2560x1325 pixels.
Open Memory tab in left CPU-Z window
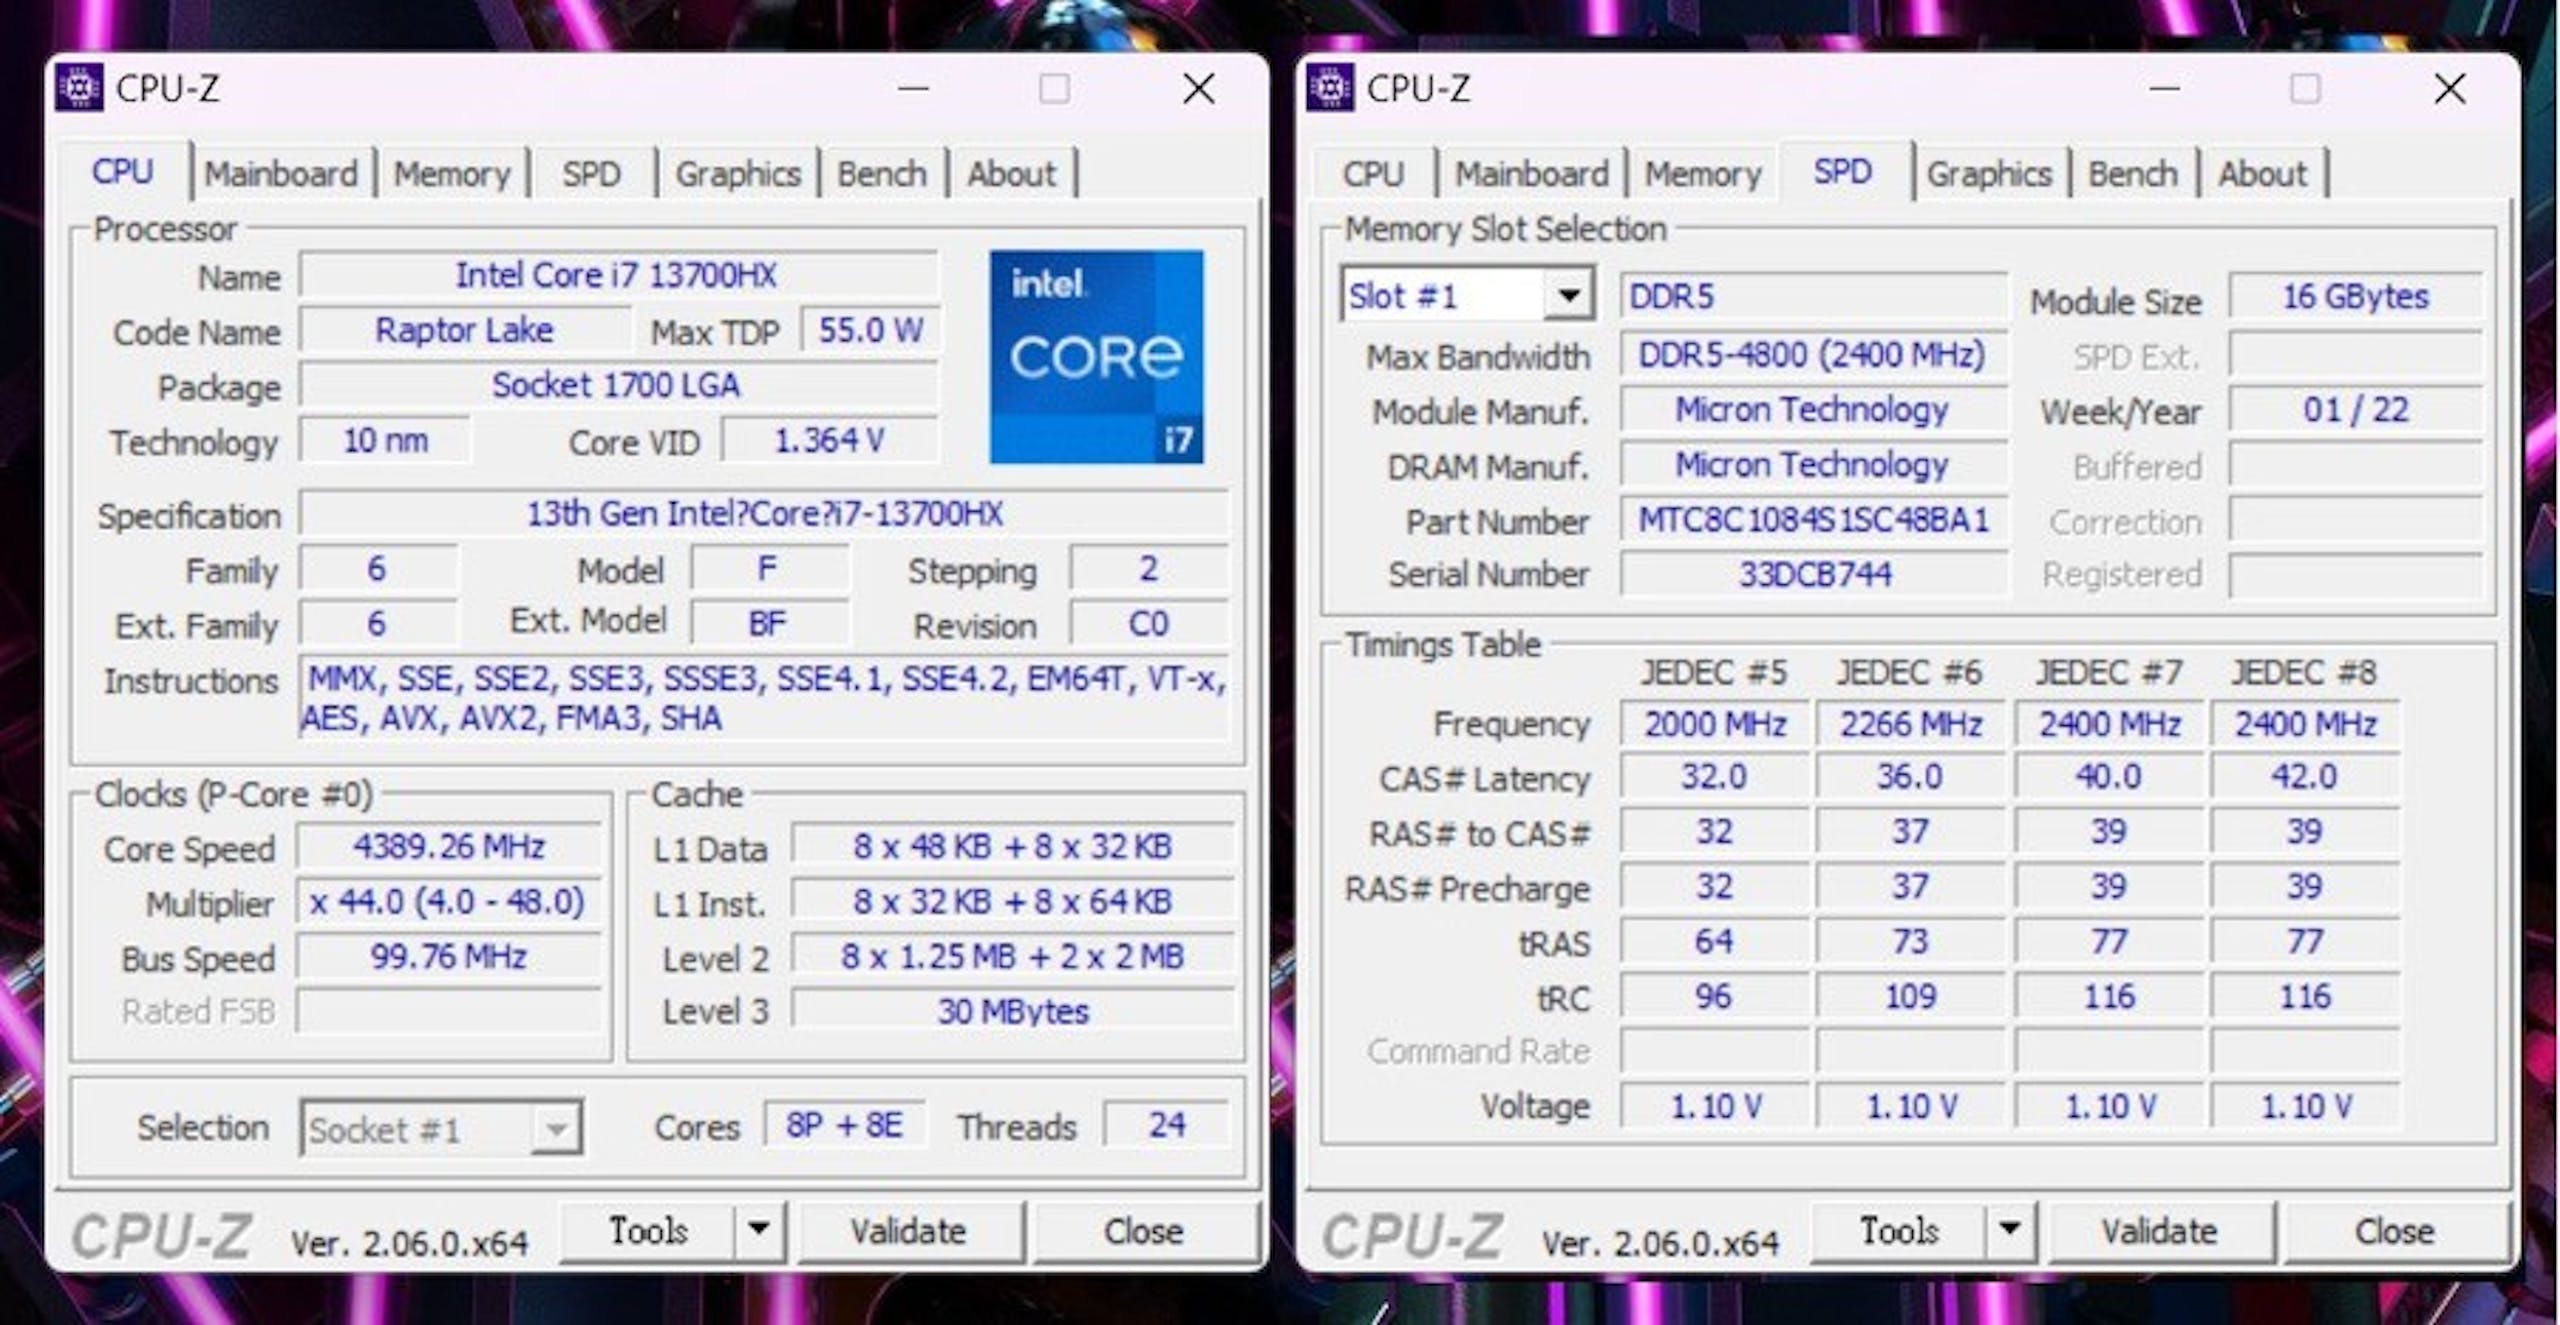click(452, 174)
